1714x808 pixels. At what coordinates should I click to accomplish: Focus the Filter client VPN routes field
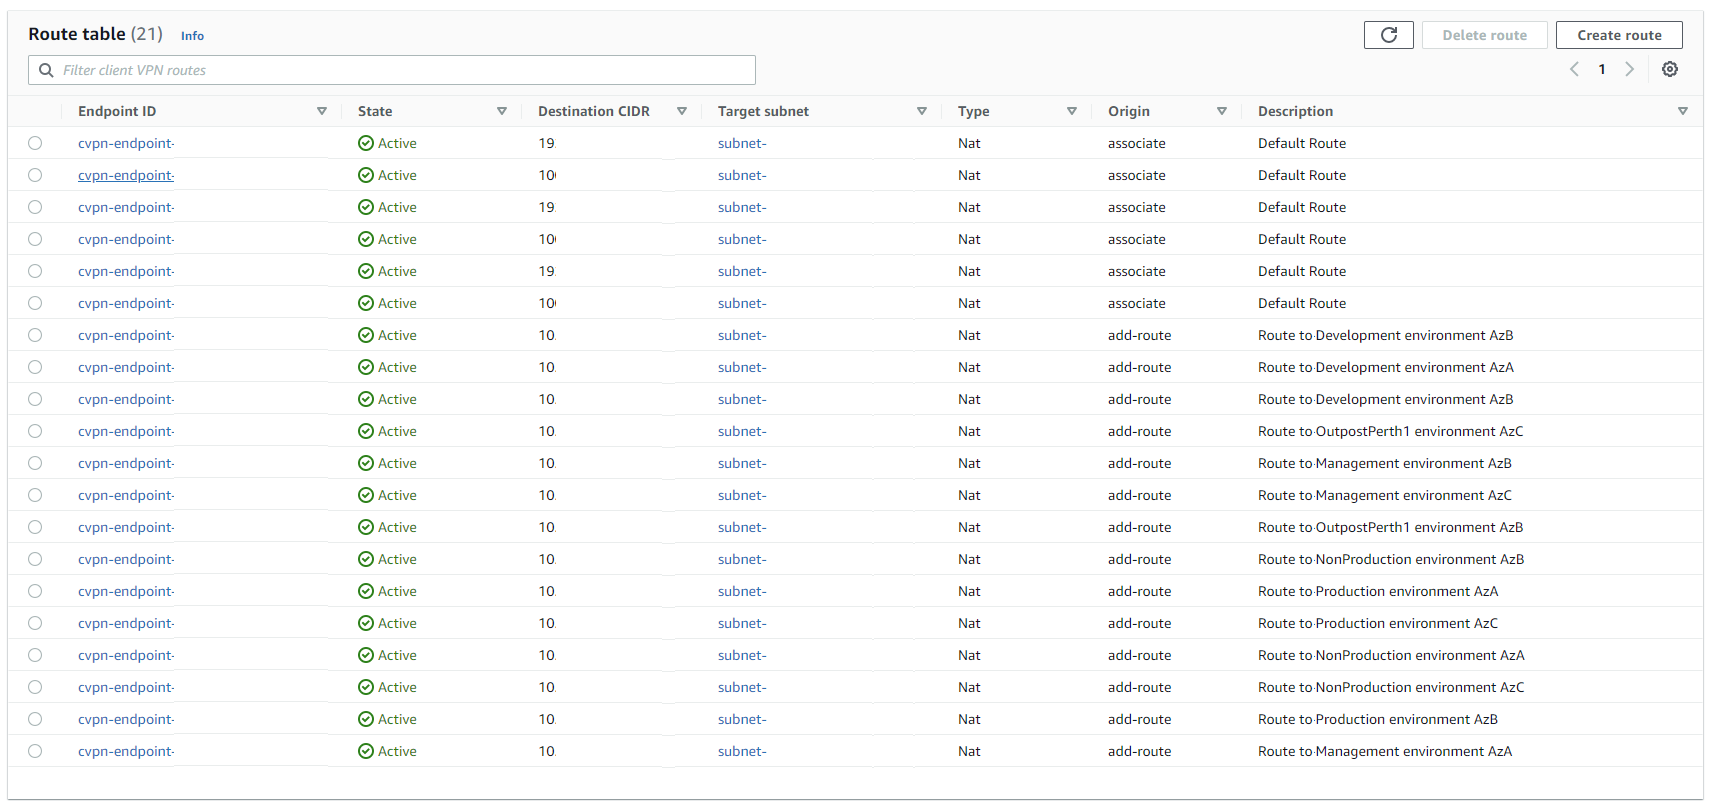point(392,70)
